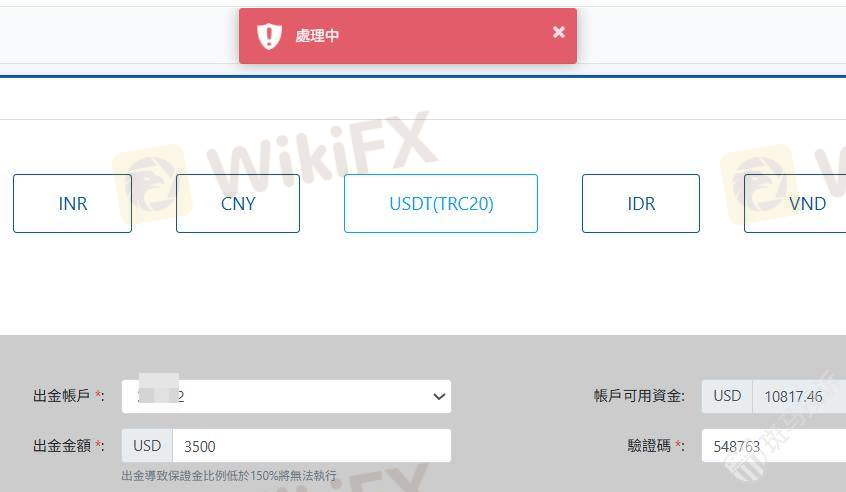Click the 驗證碼 verification code field

[774, 446]
